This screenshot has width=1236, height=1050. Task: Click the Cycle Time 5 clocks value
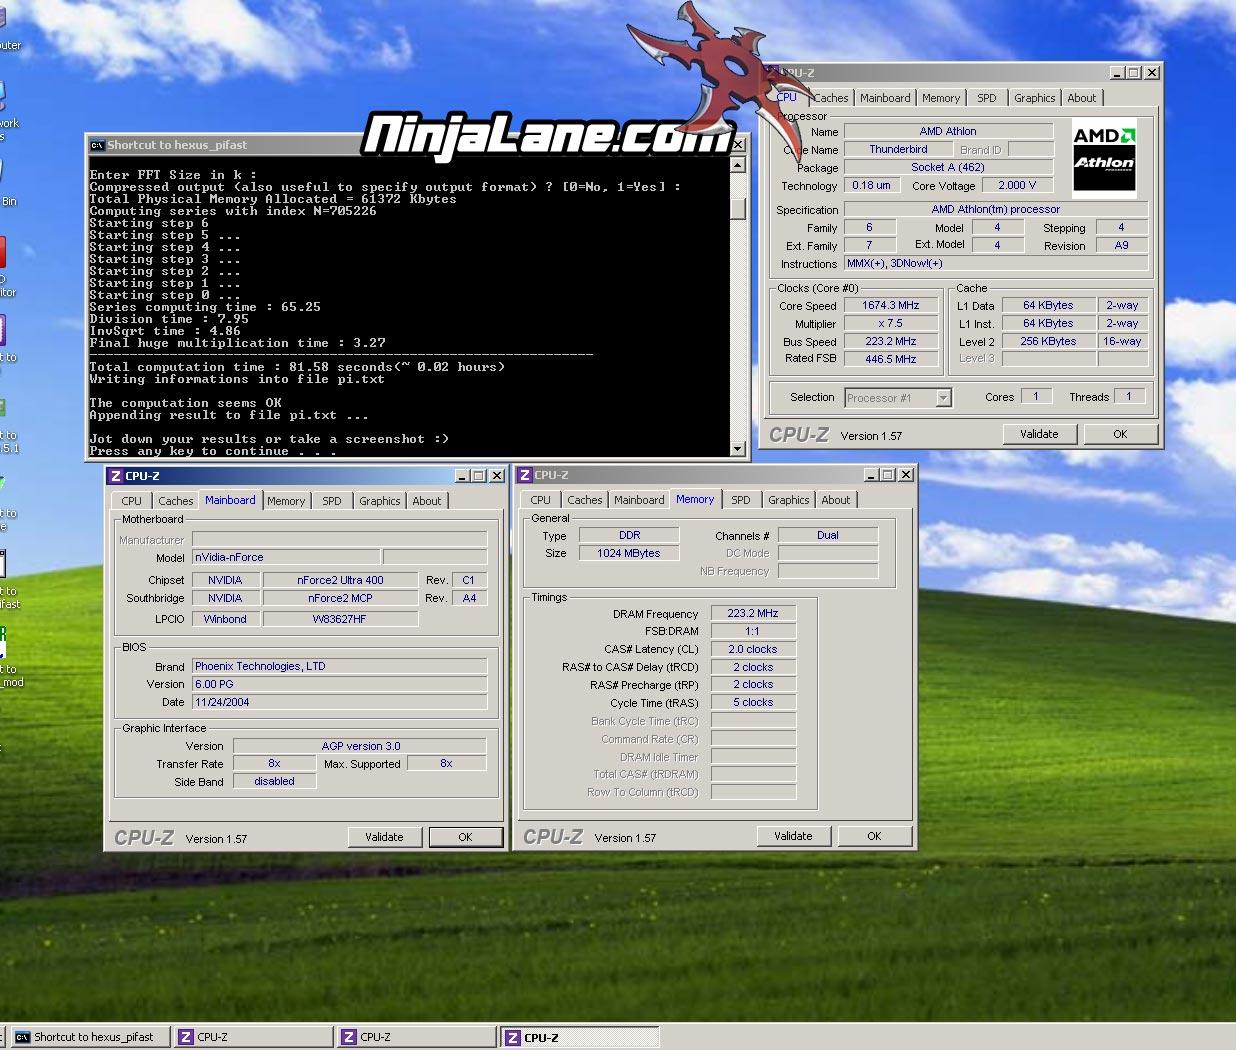(753, 702)
